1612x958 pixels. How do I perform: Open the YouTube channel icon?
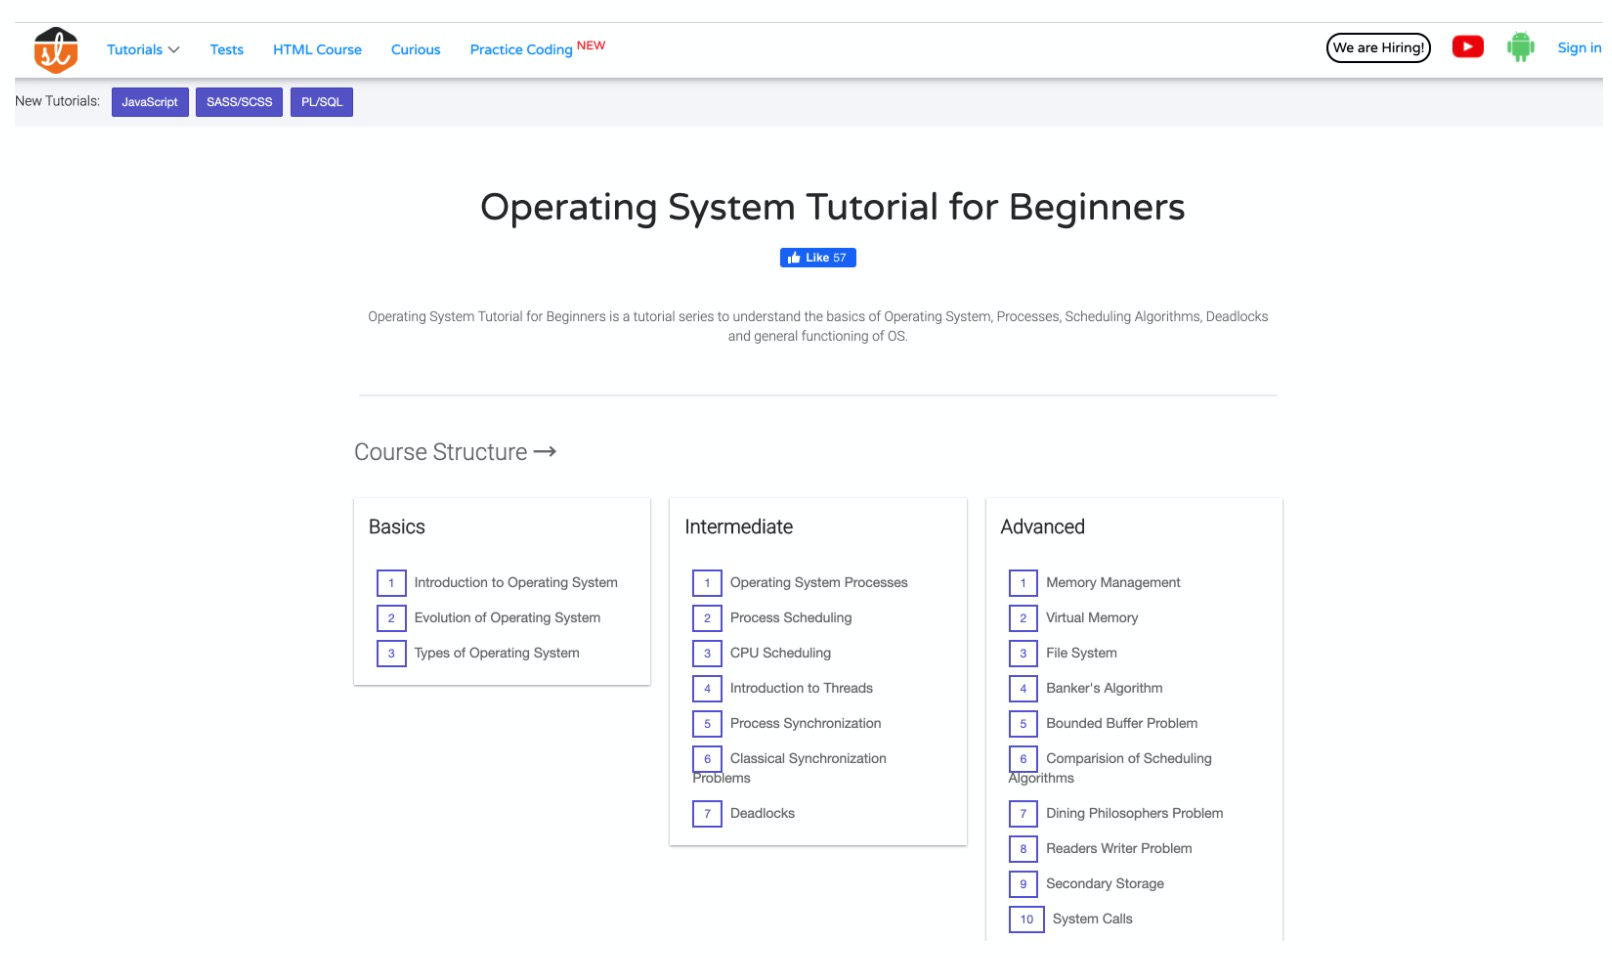tap(1467, 47)
